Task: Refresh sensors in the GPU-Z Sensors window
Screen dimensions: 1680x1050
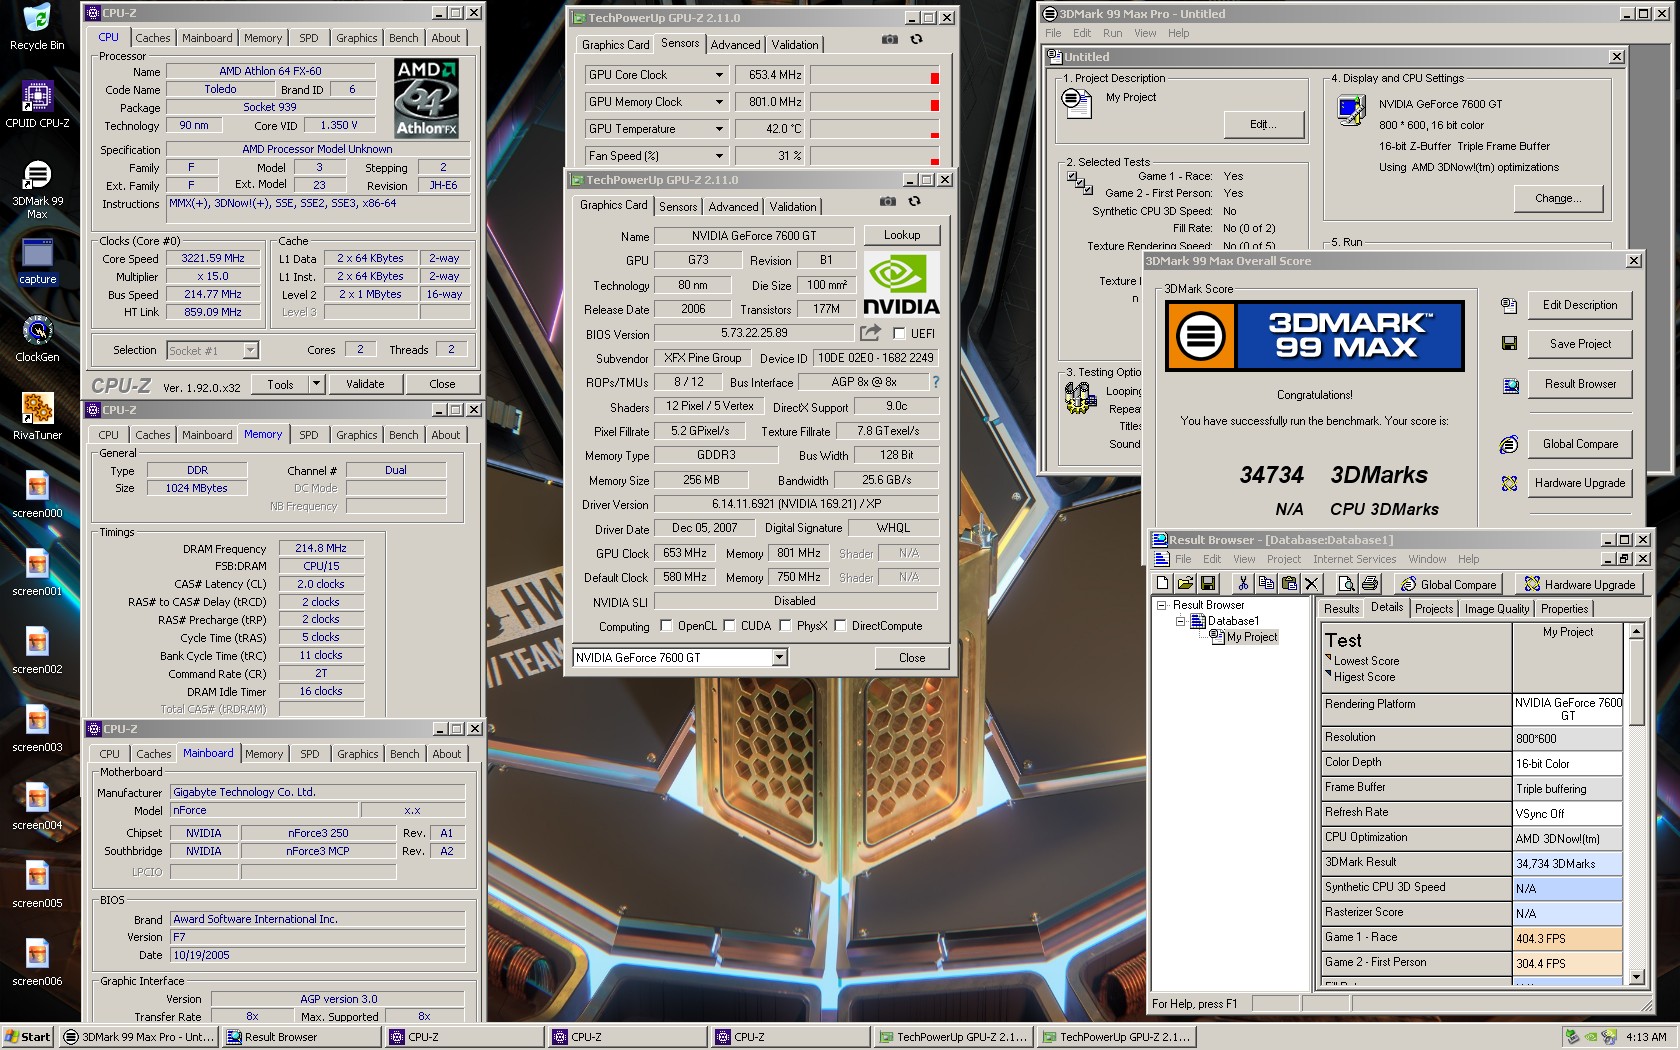Action: click(x=916, y=40)
